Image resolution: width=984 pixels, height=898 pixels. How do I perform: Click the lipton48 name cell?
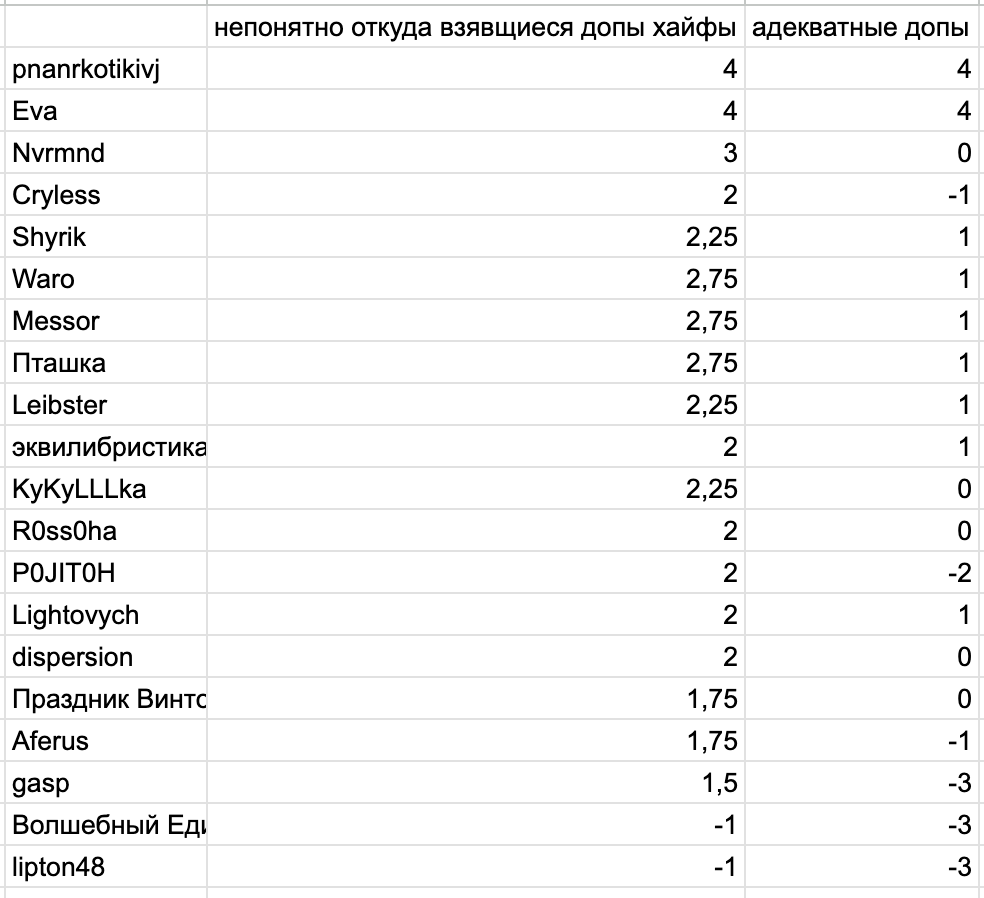click(105, 867)
